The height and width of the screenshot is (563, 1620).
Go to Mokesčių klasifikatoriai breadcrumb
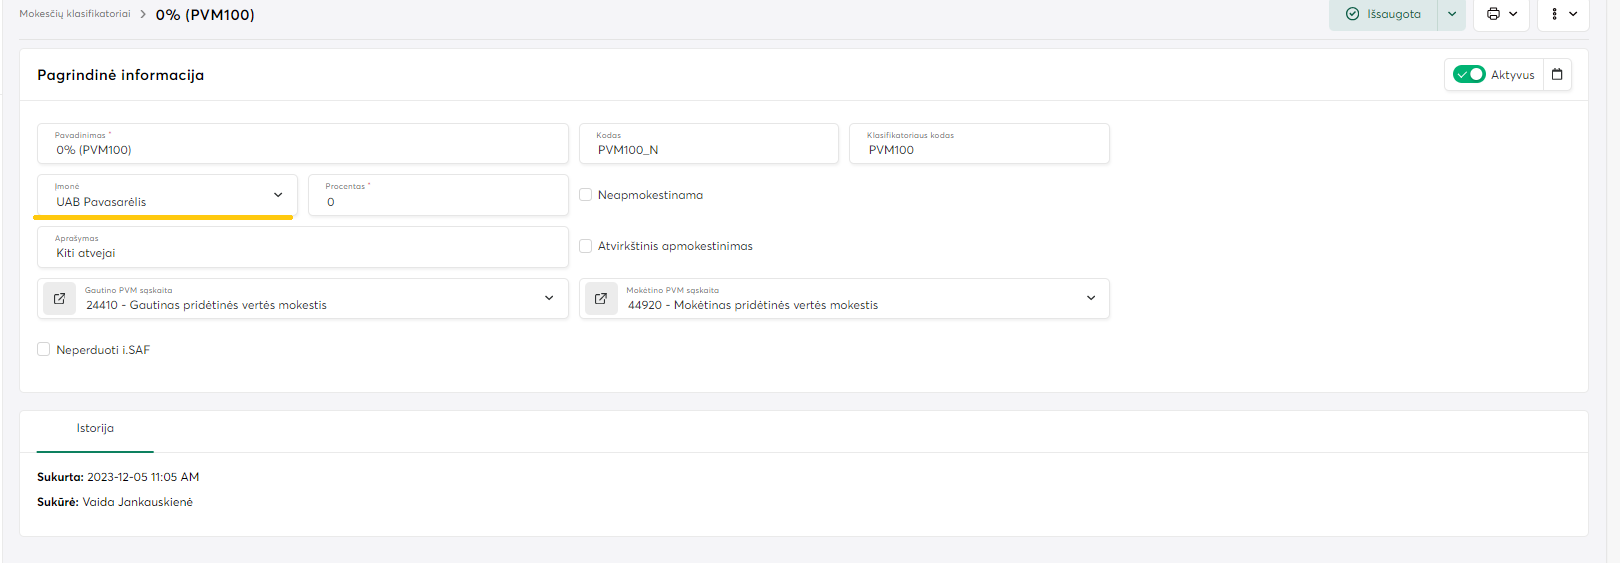click(x=75, y=14)
